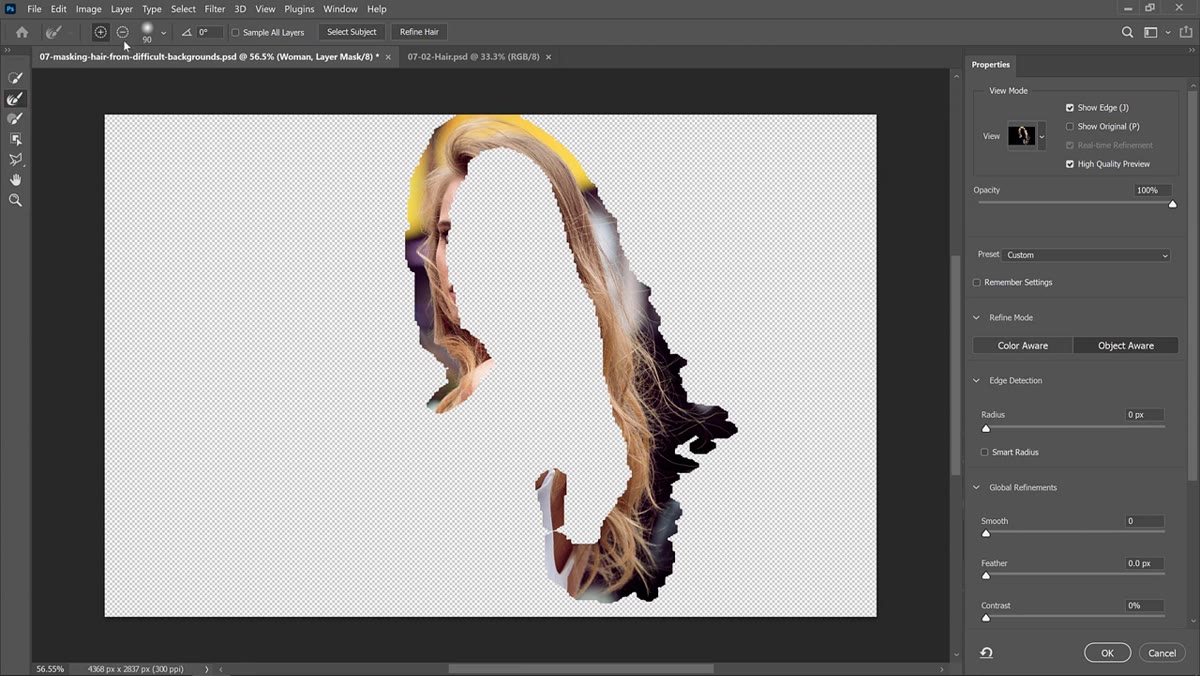
Task: Enable Smart Radius checkbox
Action: point(985,452)
